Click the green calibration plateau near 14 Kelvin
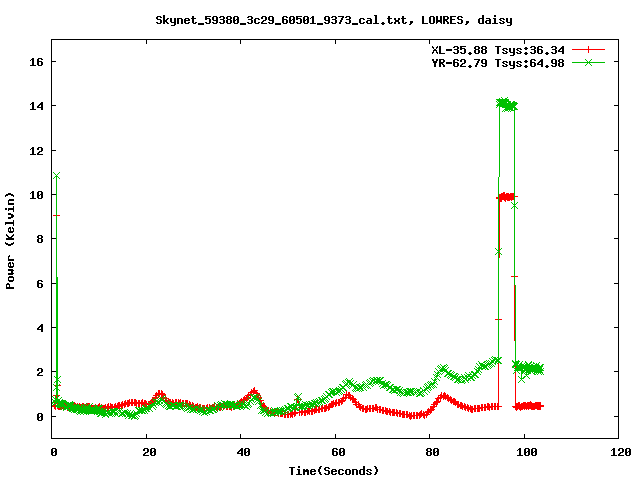The width and height of the screenshot is (640, 480). click(x=507, y=104)
